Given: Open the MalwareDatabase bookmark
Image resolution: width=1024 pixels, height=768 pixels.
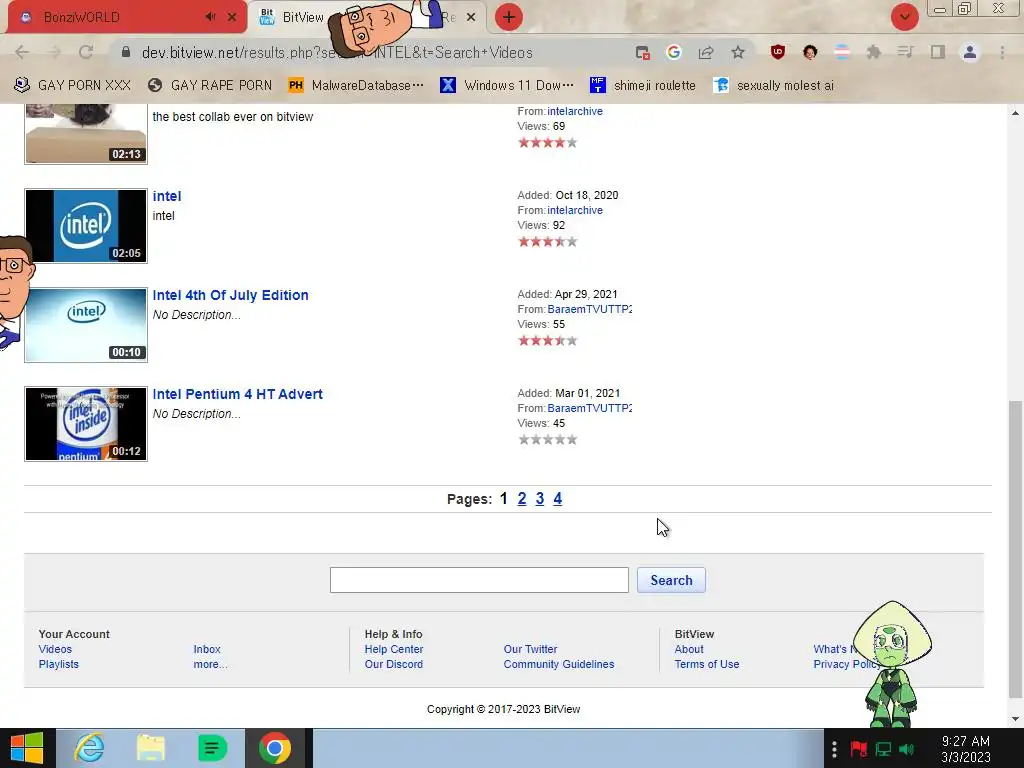Looking at the screenshot, I should point(356,85).
